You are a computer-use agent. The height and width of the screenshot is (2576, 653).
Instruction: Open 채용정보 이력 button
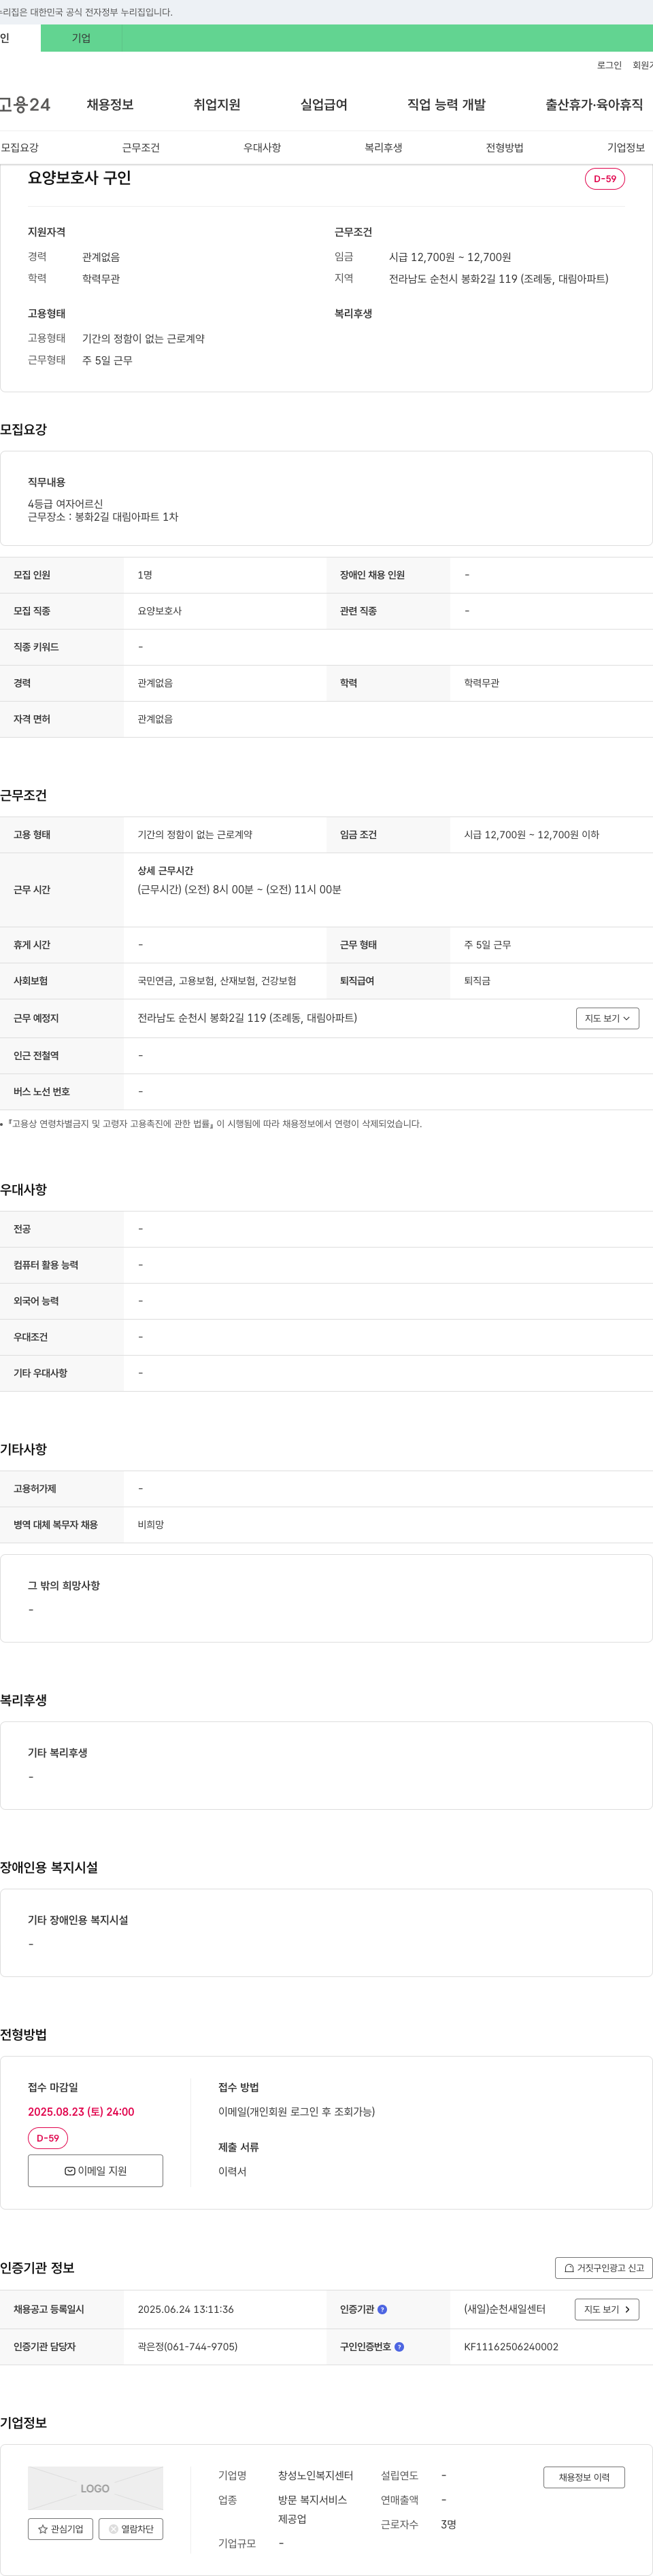click(x=584, y=2477)
